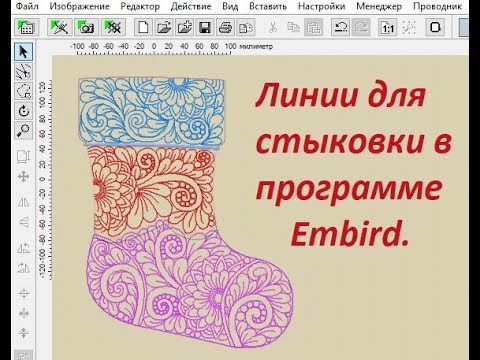Image resolution: width=480 pixels, height=360 pixels.
Task: Open the Редактор menu
Action: (x=140, y=6)
